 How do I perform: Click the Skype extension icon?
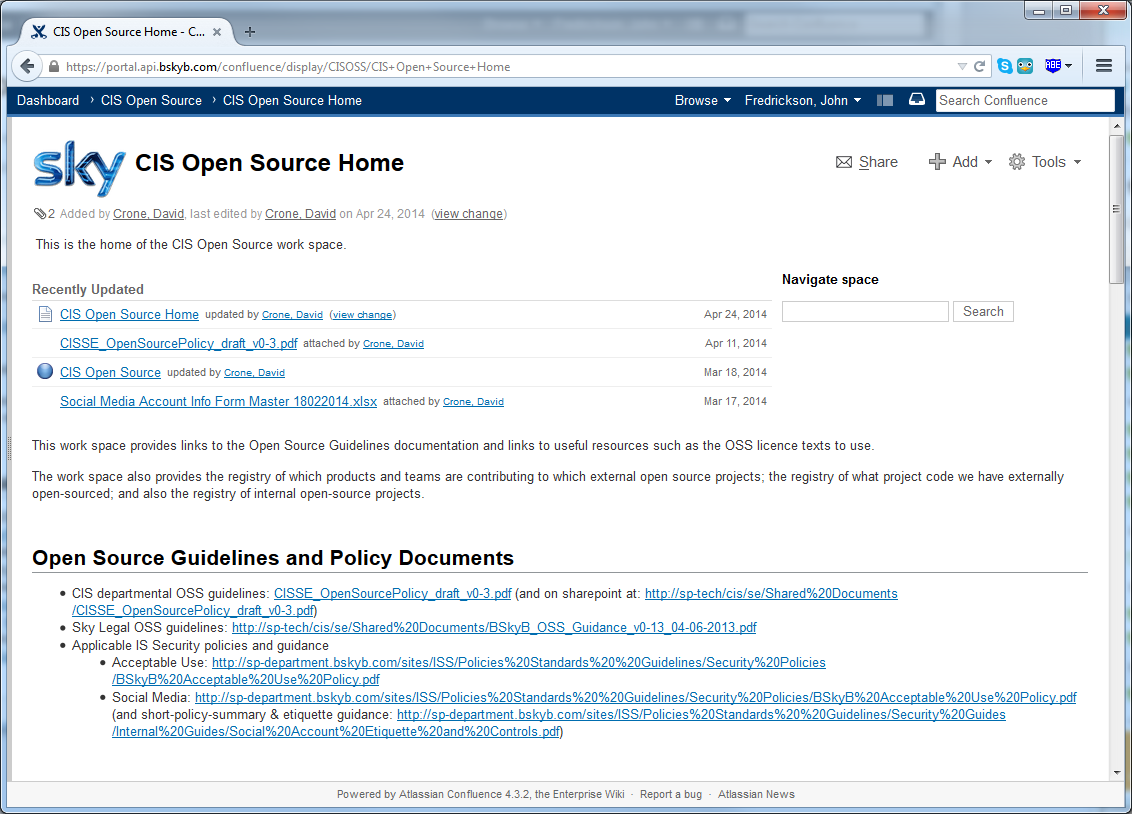[1004, 67]
